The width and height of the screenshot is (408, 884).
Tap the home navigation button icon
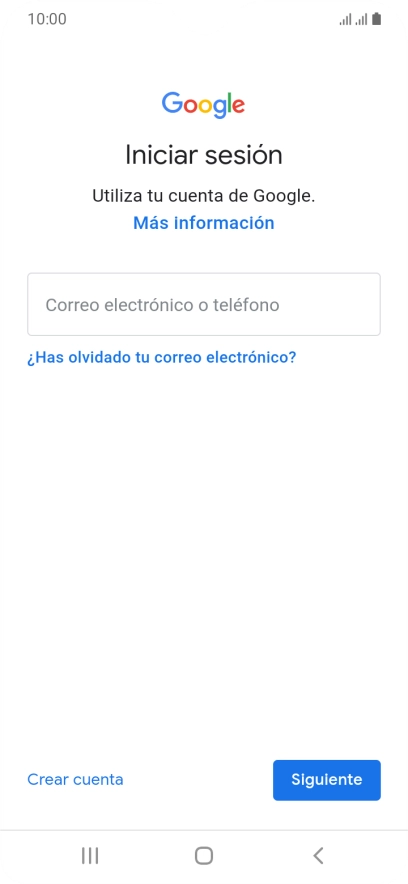click(203, 855)
